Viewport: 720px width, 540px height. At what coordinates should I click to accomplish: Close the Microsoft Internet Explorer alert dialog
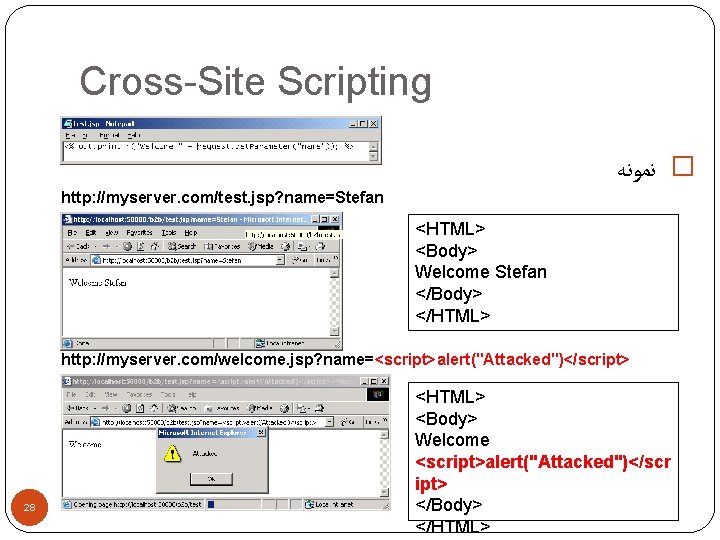pos(261,433)
